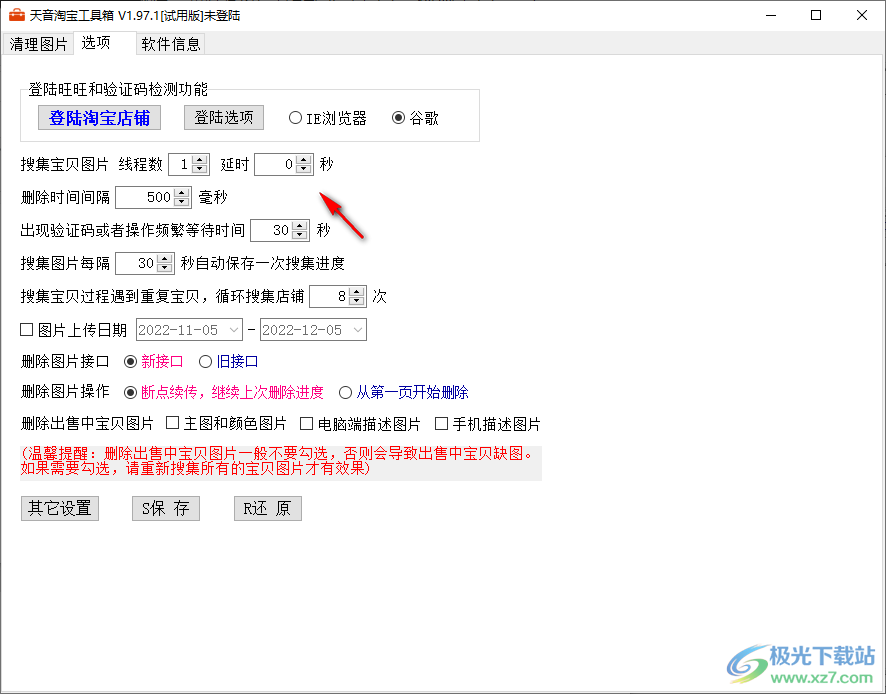Check the 电脑端描述图片 checkbox

[306, 423]
